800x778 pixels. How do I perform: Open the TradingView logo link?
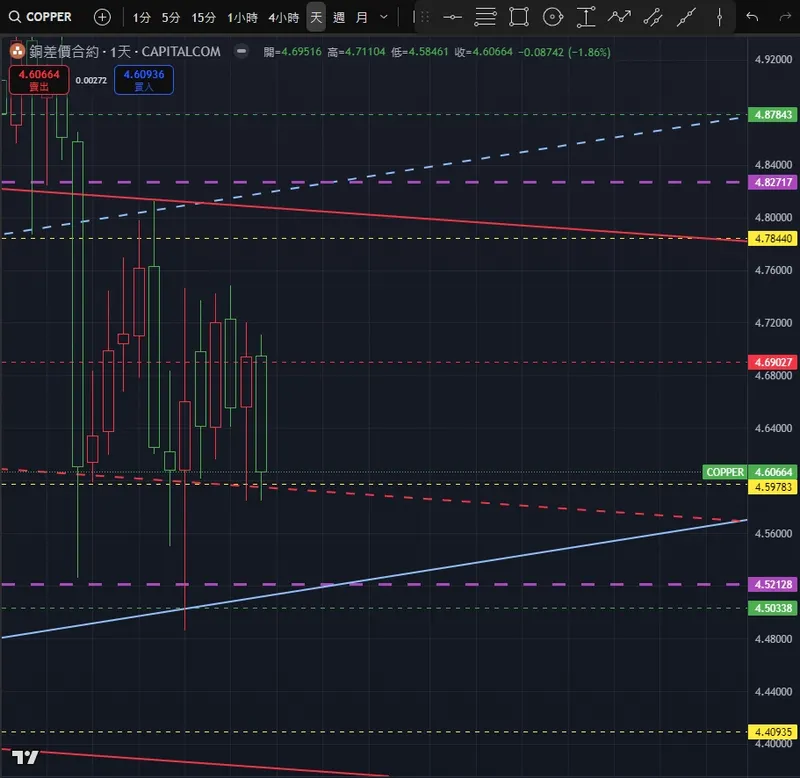[x=25, y=757]
